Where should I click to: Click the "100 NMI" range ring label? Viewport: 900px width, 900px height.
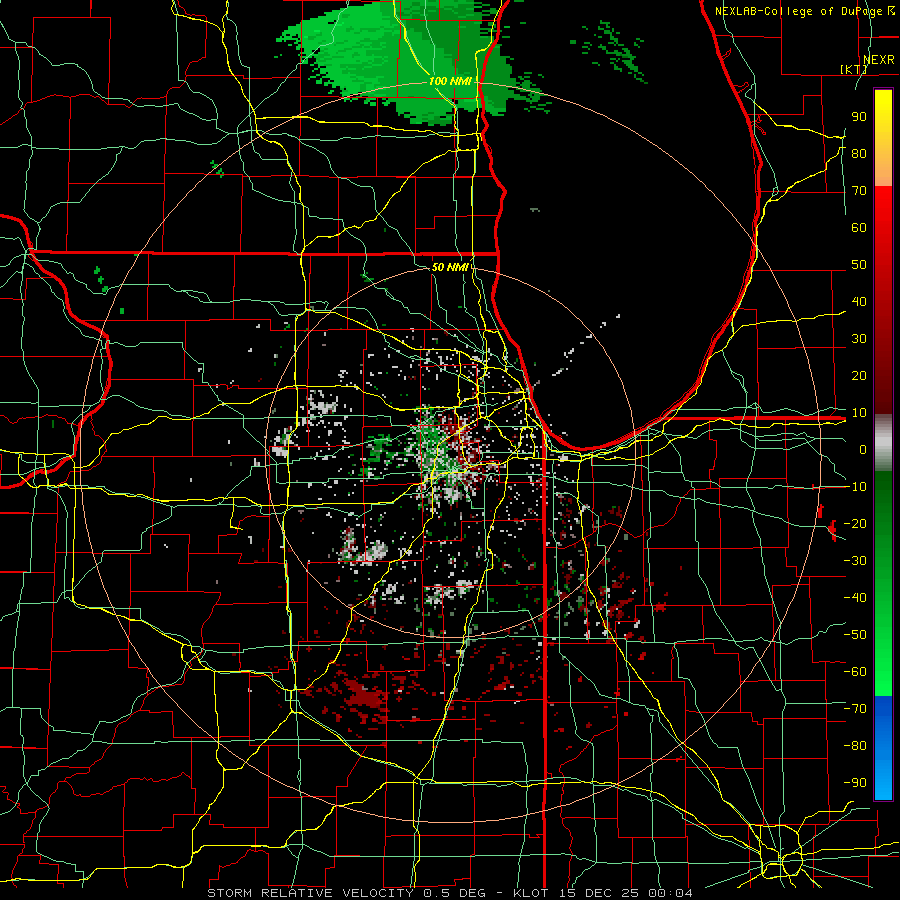pyautogui.click(x=450, y=82)
